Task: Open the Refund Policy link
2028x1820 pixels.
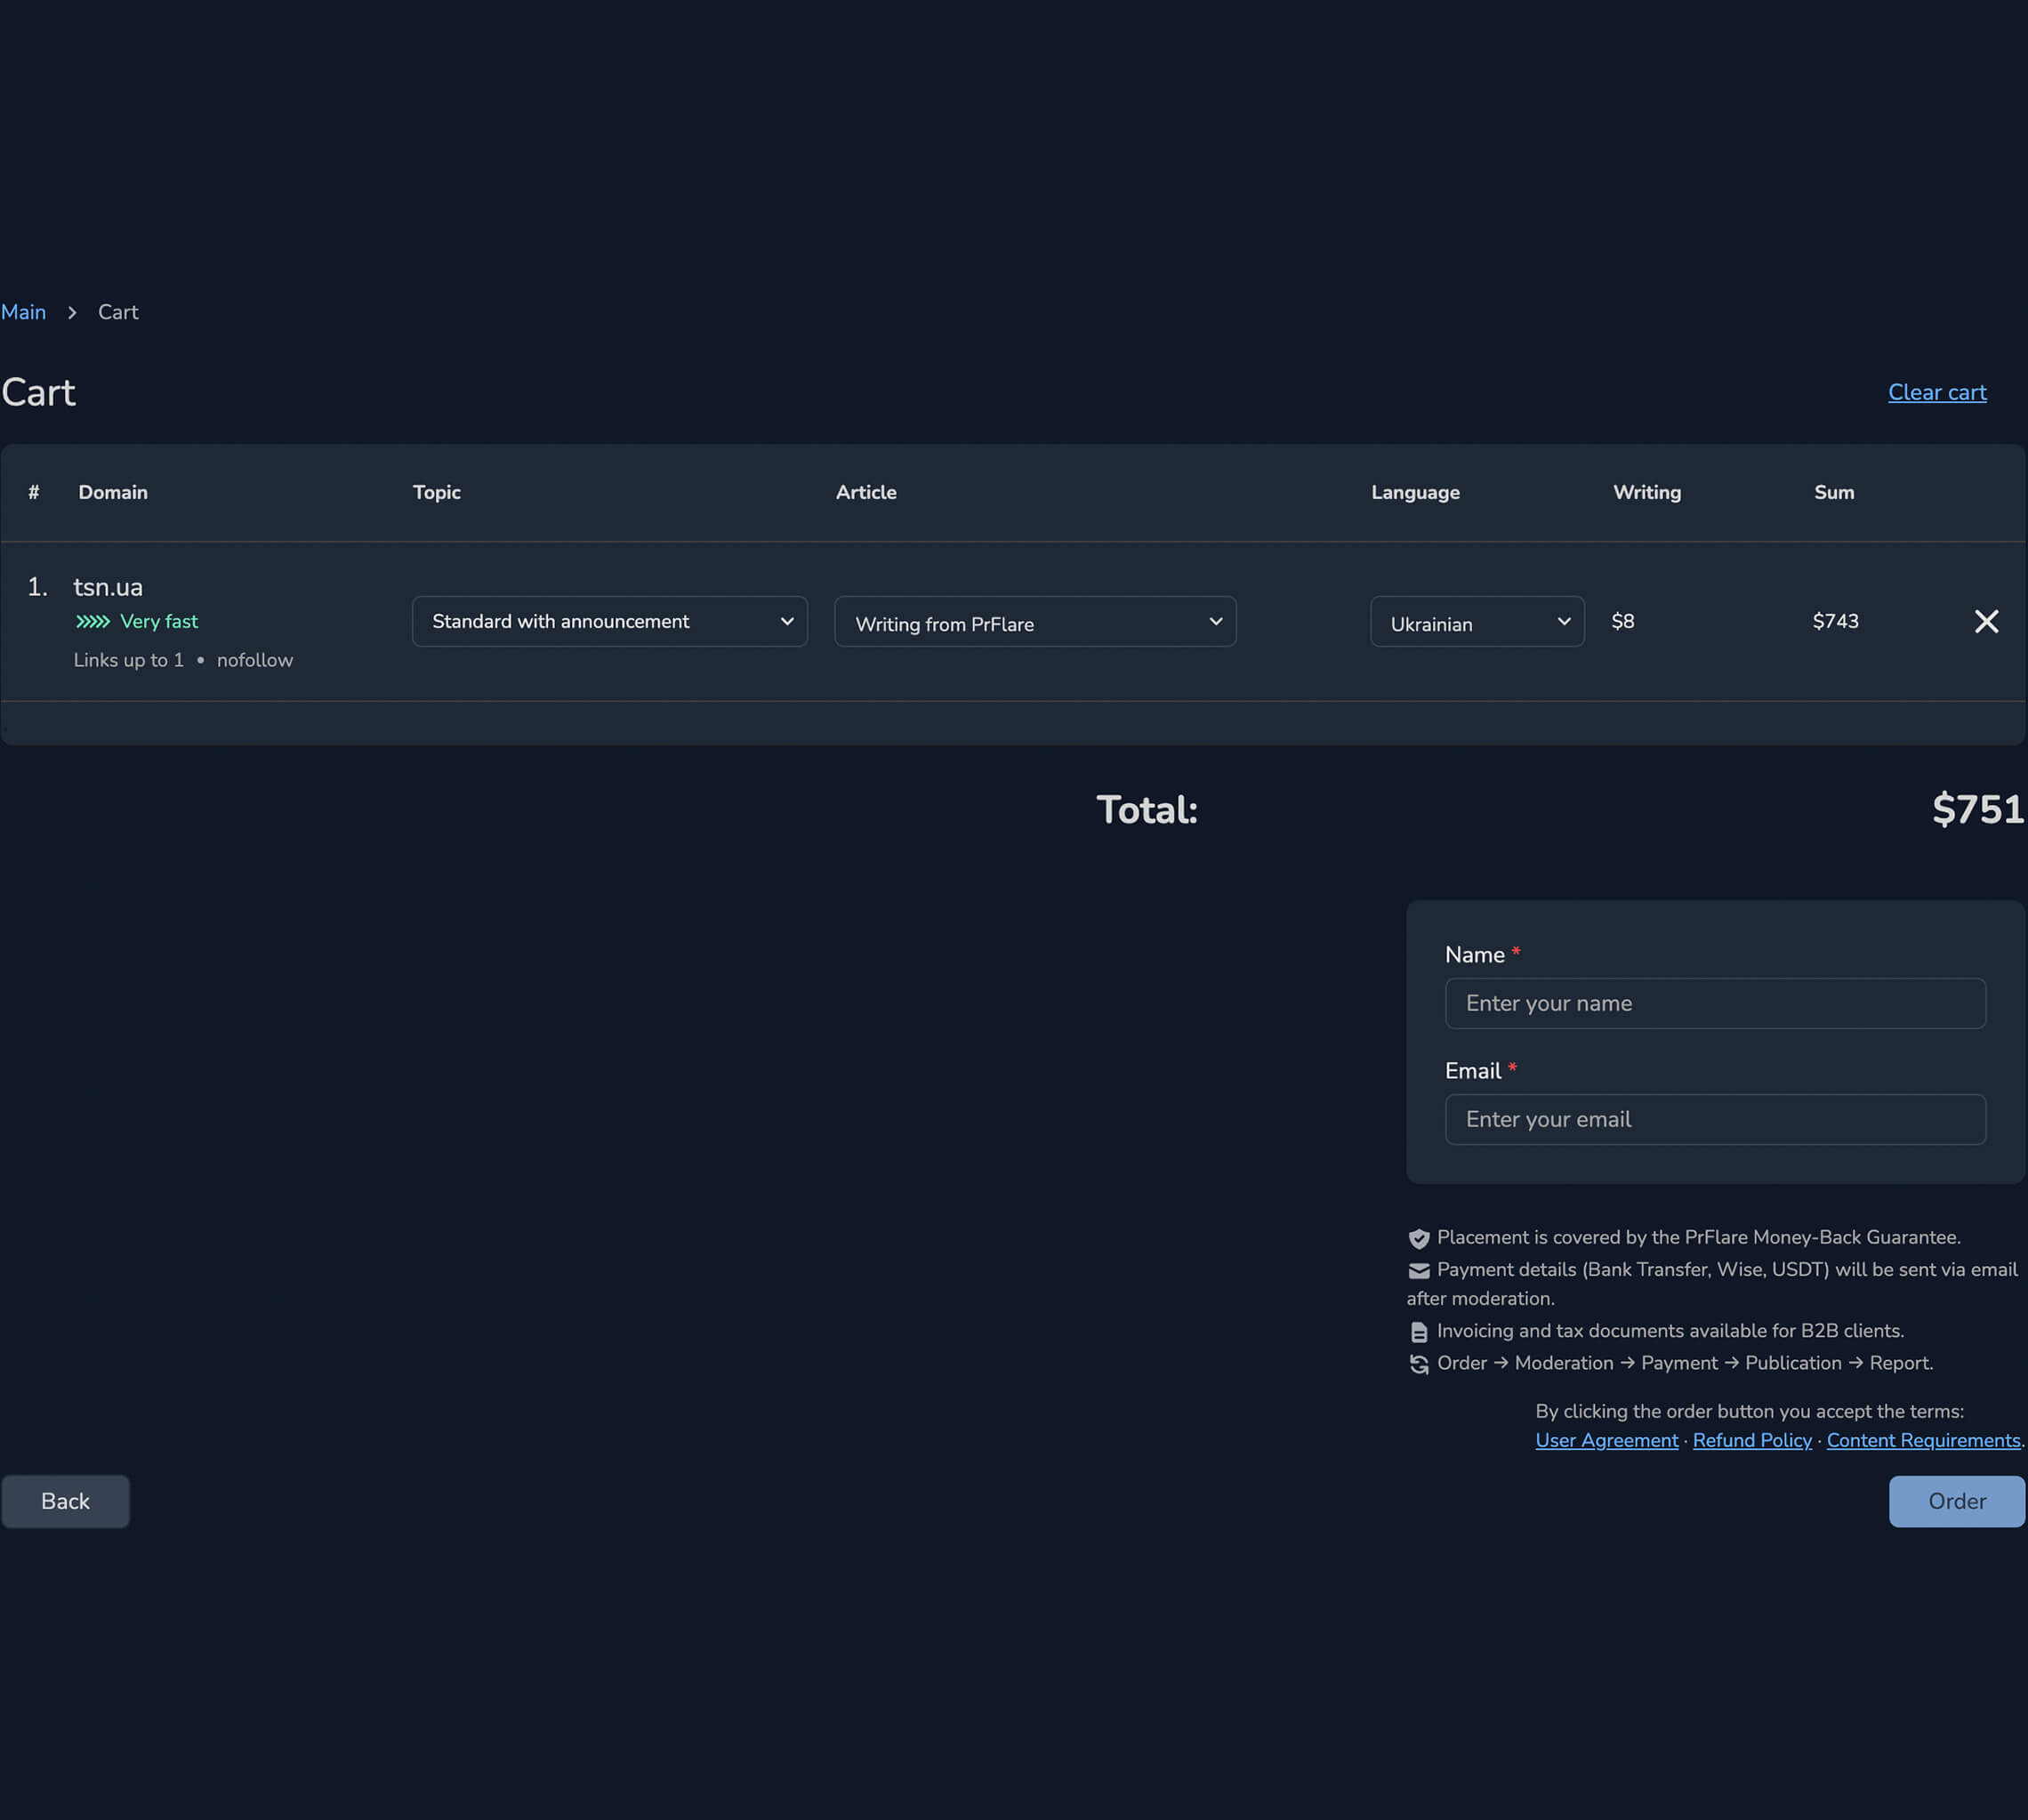Action: (x=1751, y=1440)
